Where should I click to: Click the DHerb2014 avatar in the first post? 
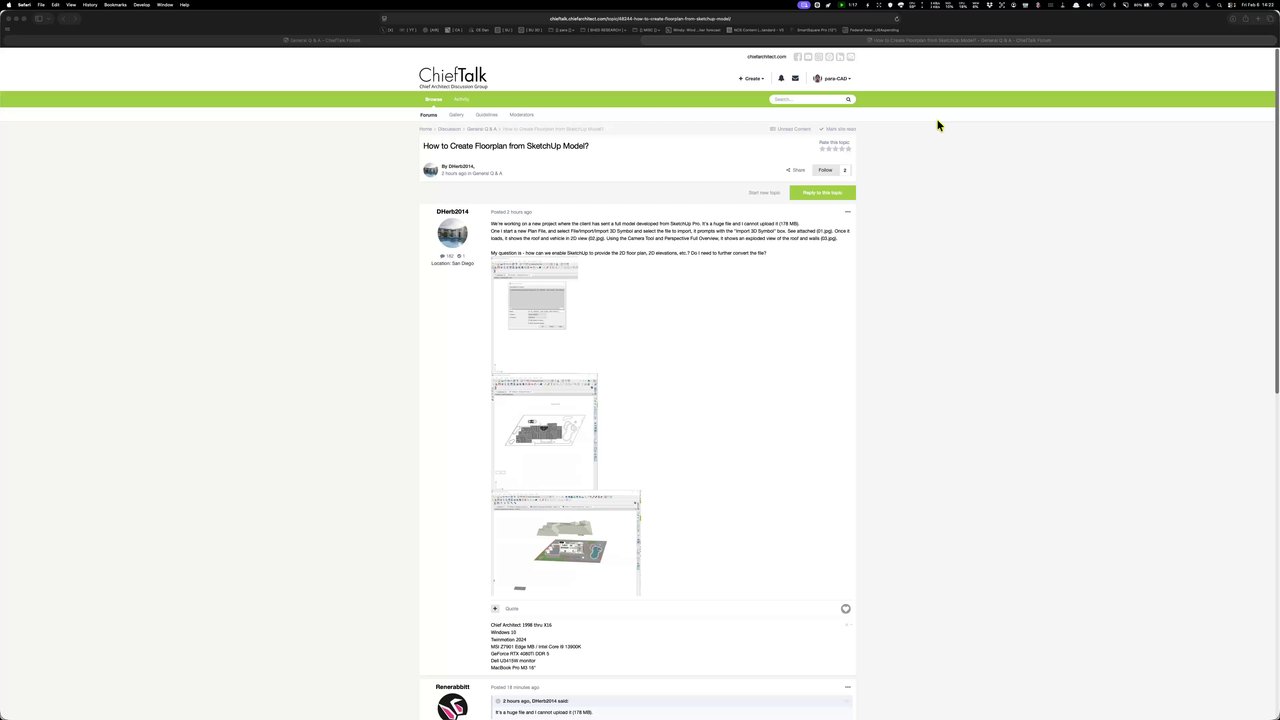pyautogui.click(x=452, y=233)
